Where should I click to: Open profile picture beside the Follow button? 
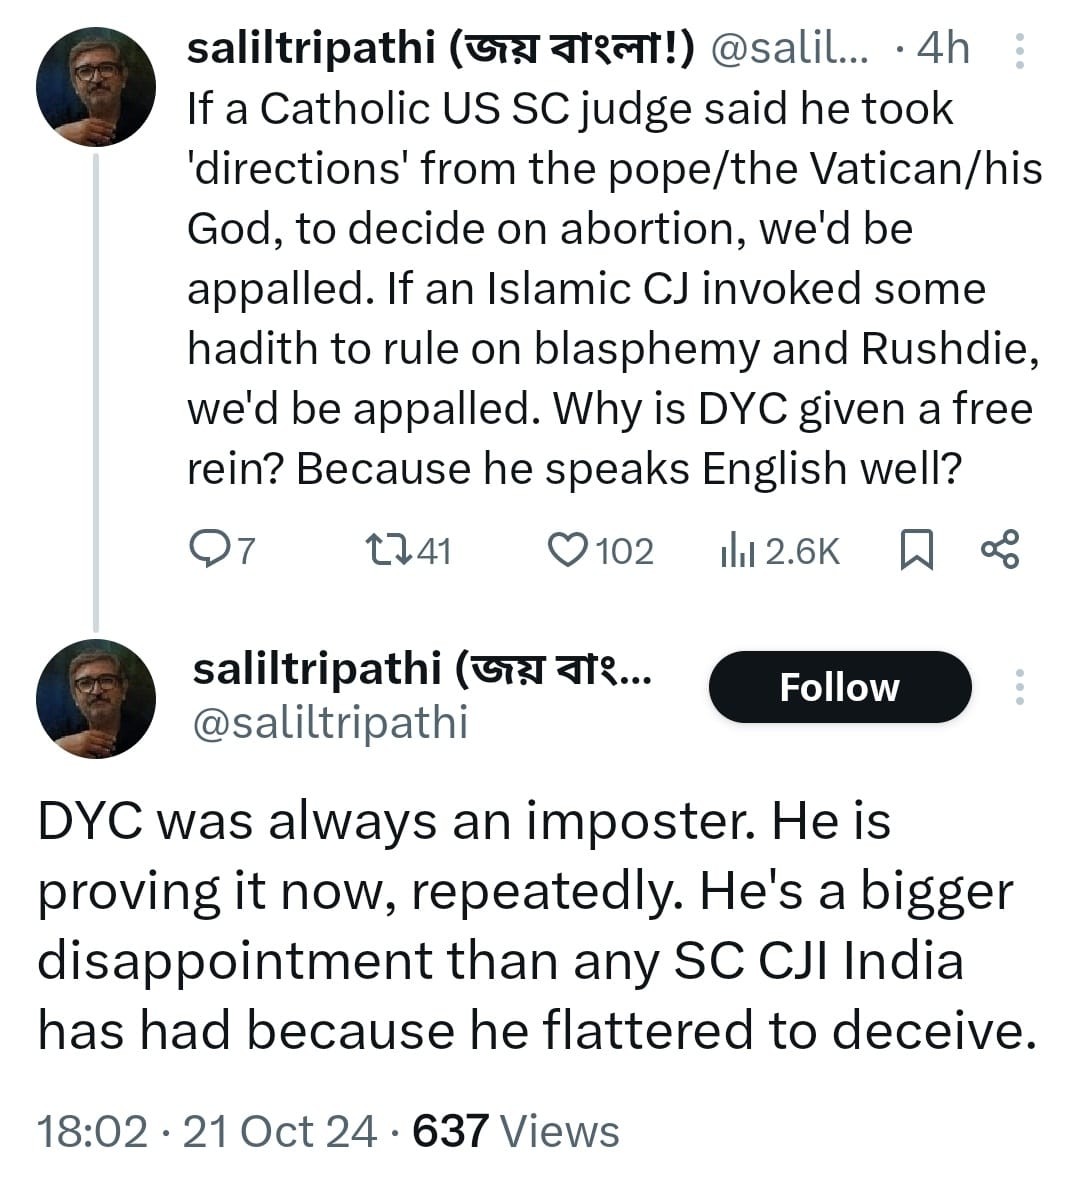tap(96, 698)
